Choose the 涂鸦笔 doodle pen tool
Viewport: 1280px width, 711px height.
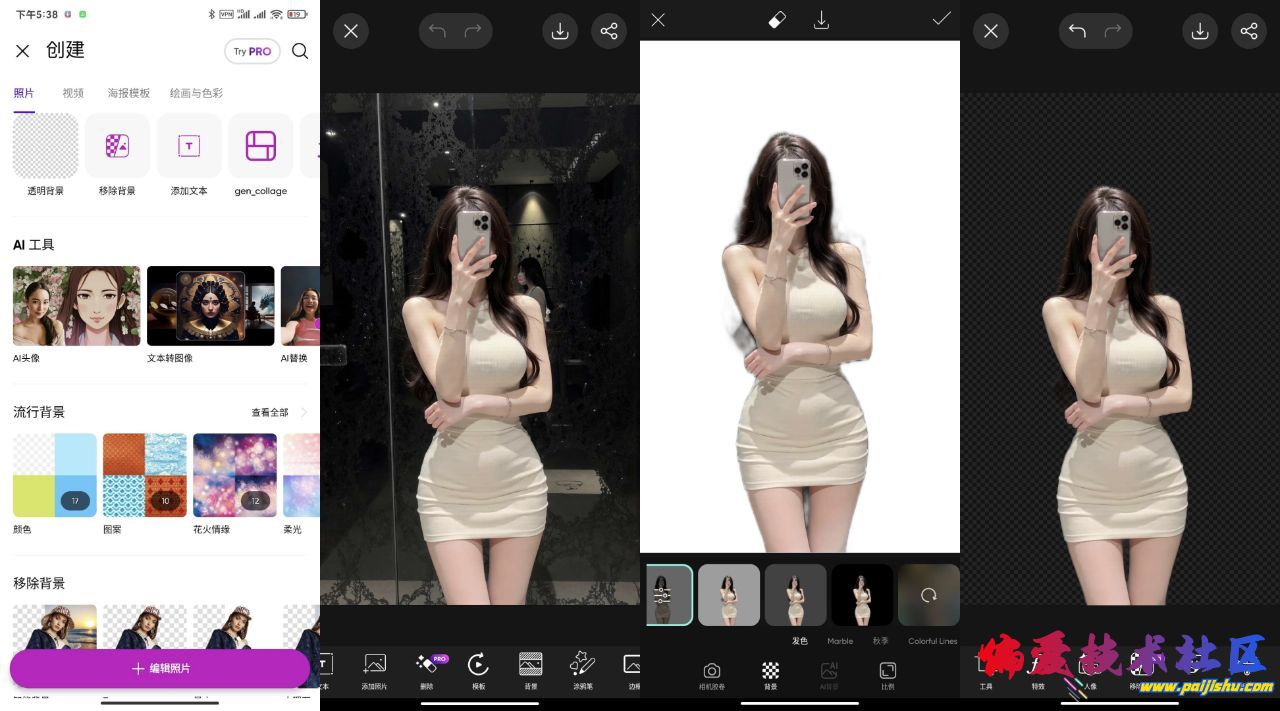(x=582, y=664)
